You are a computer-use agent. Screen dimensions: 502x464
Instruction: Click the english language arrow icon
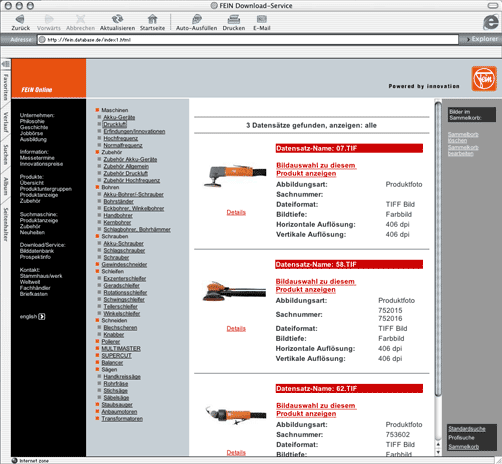(x=42, y=316)
